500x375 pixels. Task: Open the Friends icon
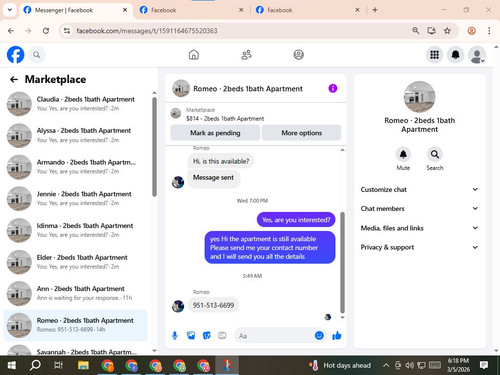[x=246, y=55]
